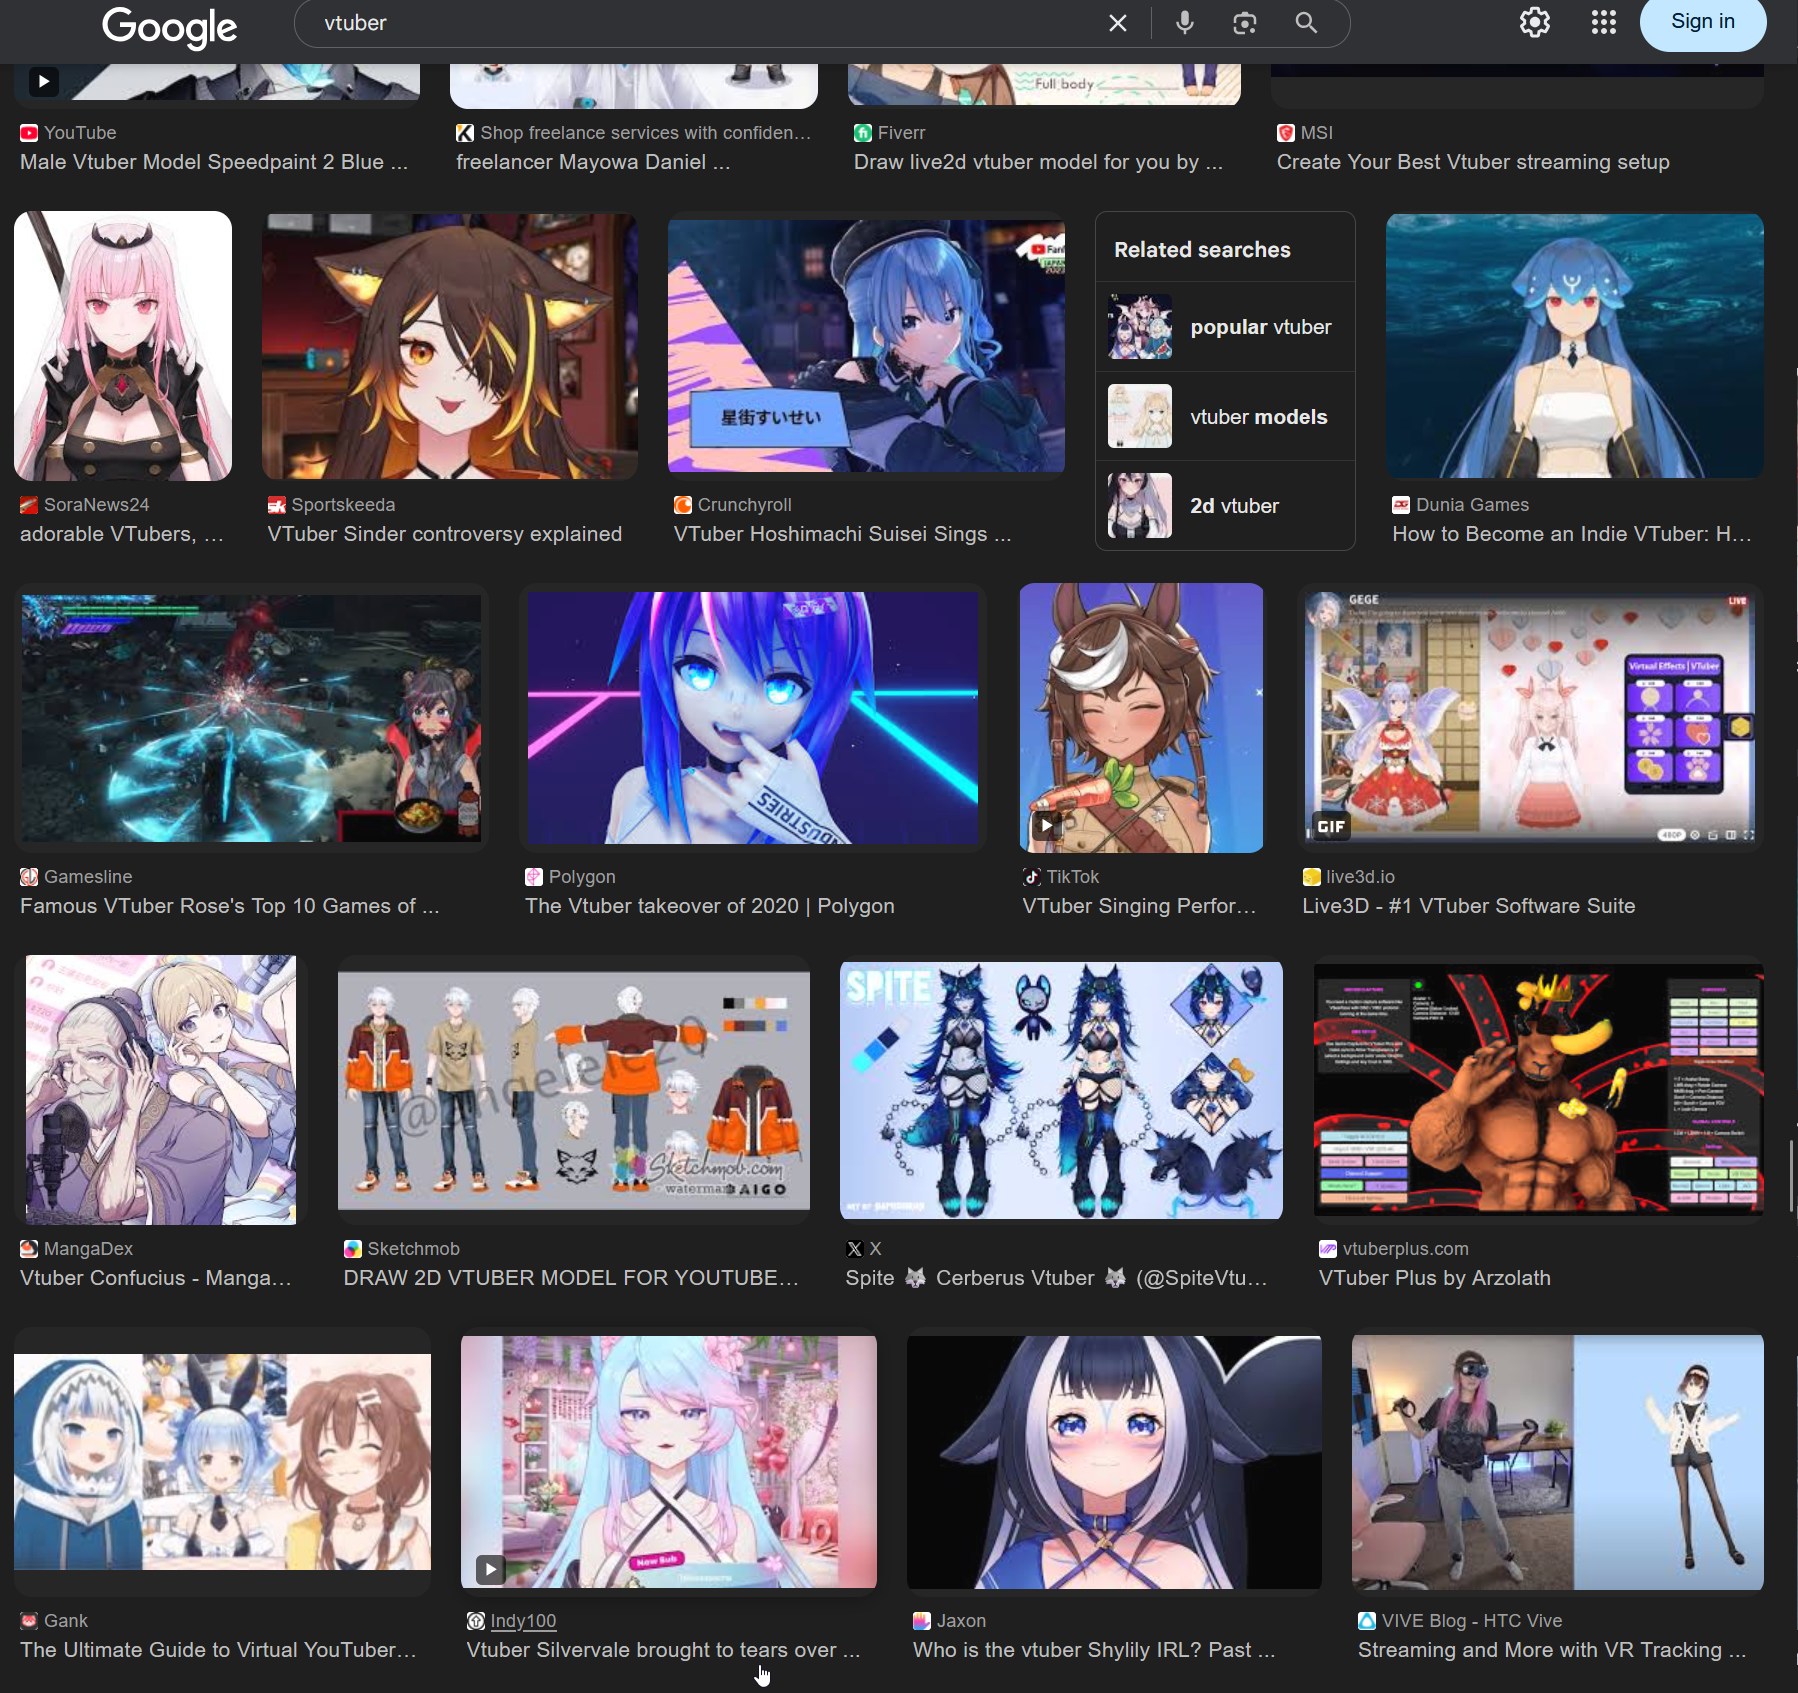Open 'Streaming and More with VR Tracking' title
Viewport: 1798px width, 1693px height.
(x=1552, y=1650)
